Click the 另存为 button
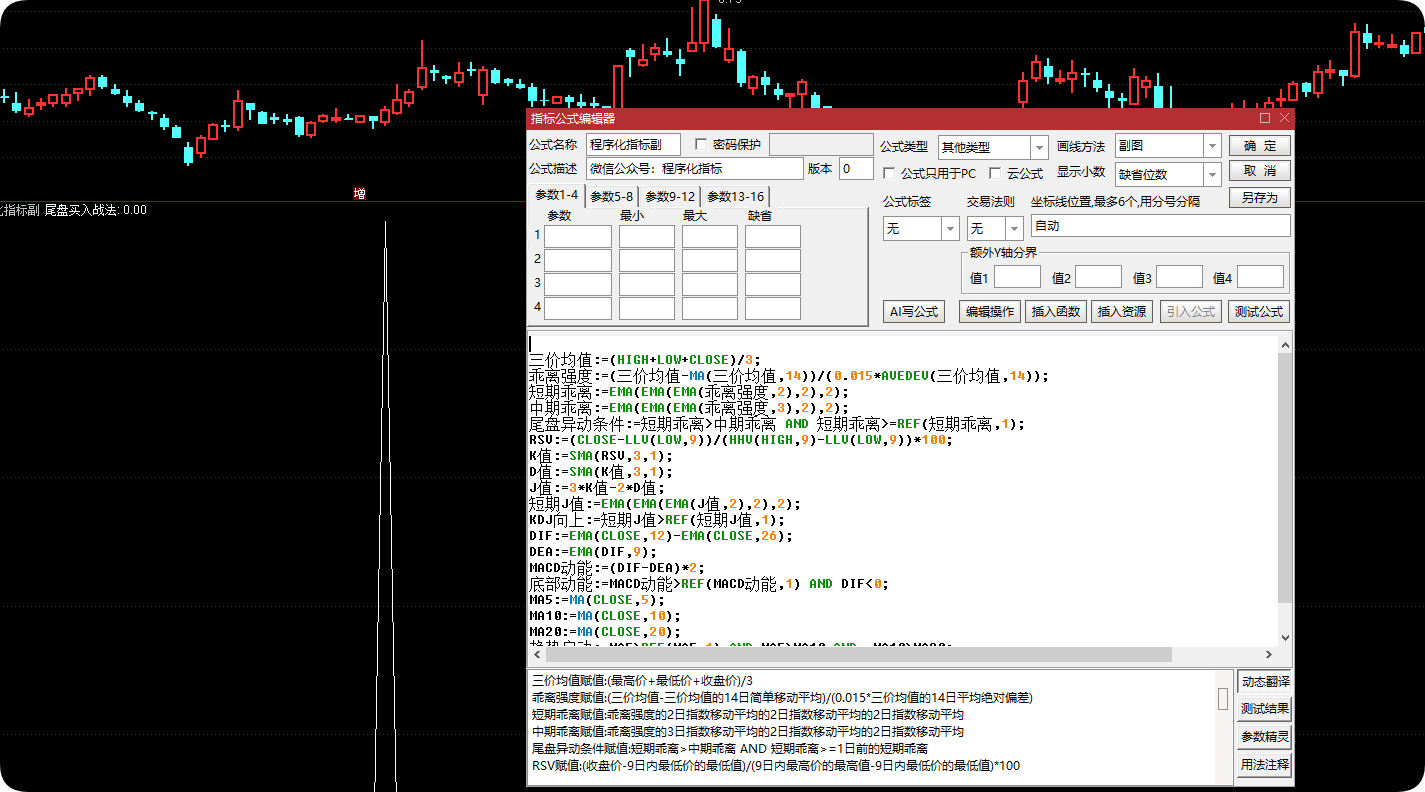The image size is (1425, 792). click(1260, 197)
